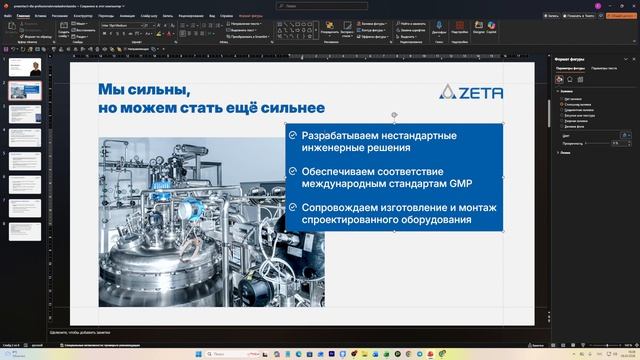
Task: Select the Solid fill (Сплошная заливка) radio button
Action: [x=562, y=104]
